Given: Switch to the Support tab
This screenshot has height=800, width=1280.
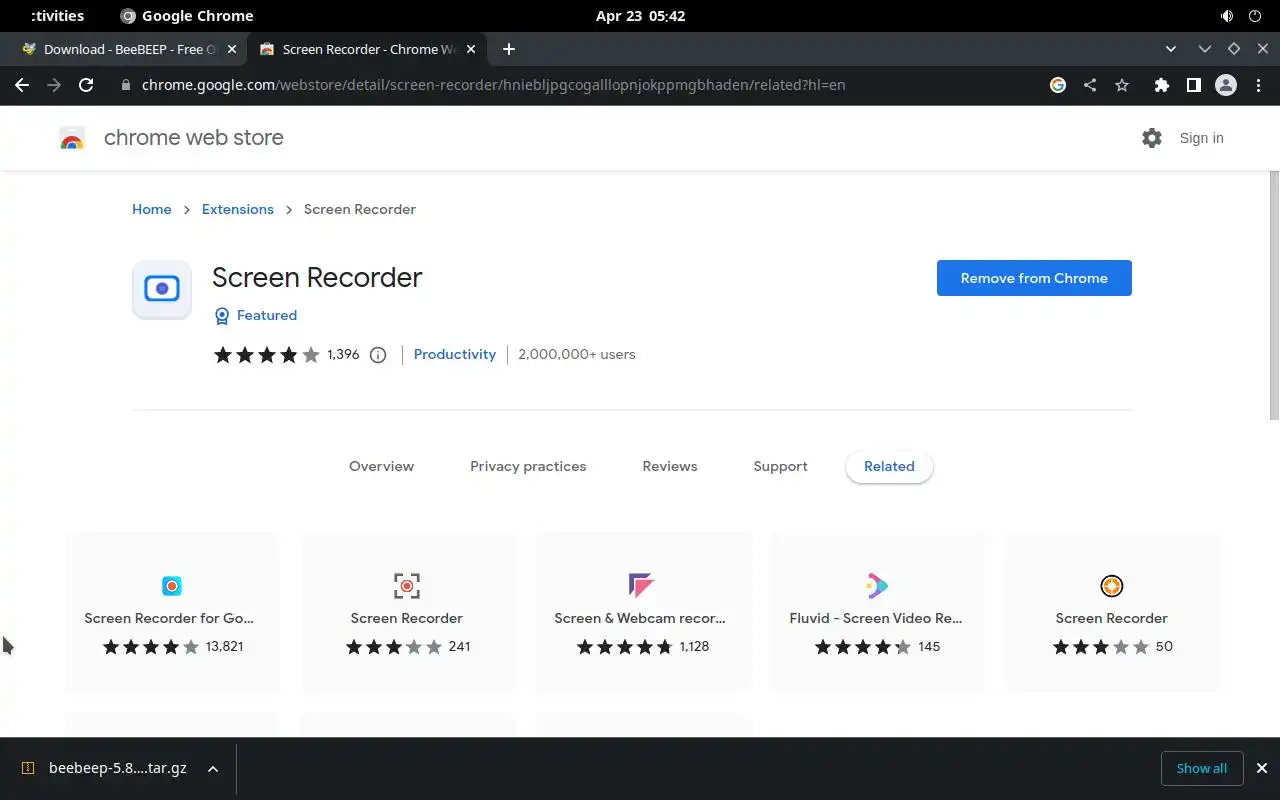Looking at the screenshot, I should click(x=780, y=466).
